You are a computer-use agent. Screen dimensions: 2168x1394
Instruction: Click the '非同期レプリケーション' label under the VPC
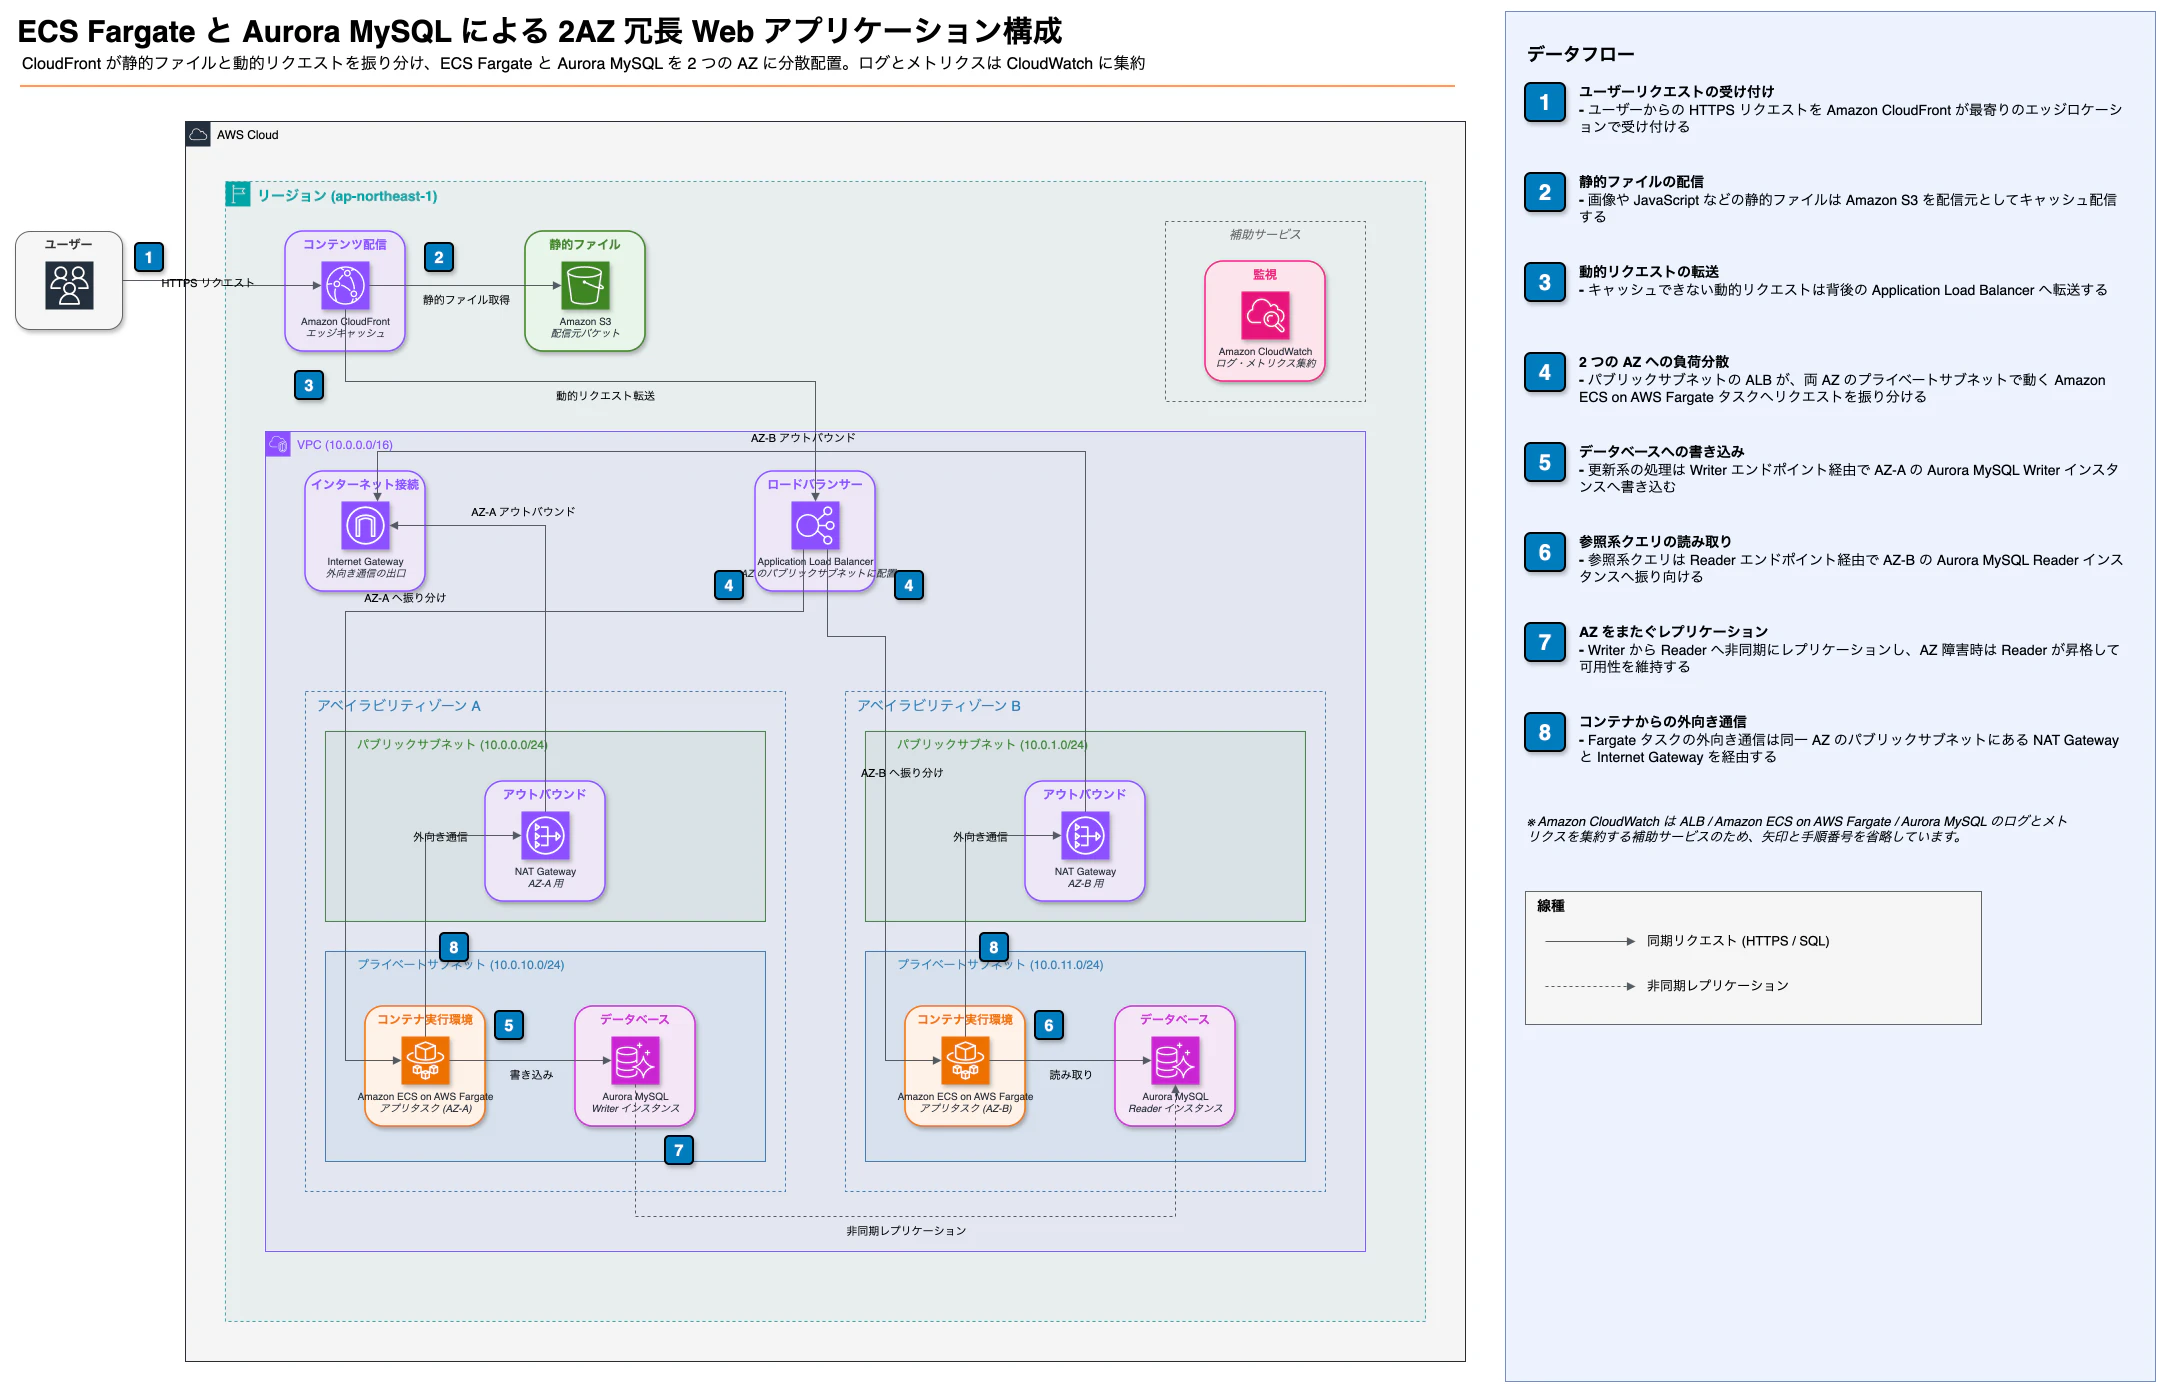pos(906,1231)
